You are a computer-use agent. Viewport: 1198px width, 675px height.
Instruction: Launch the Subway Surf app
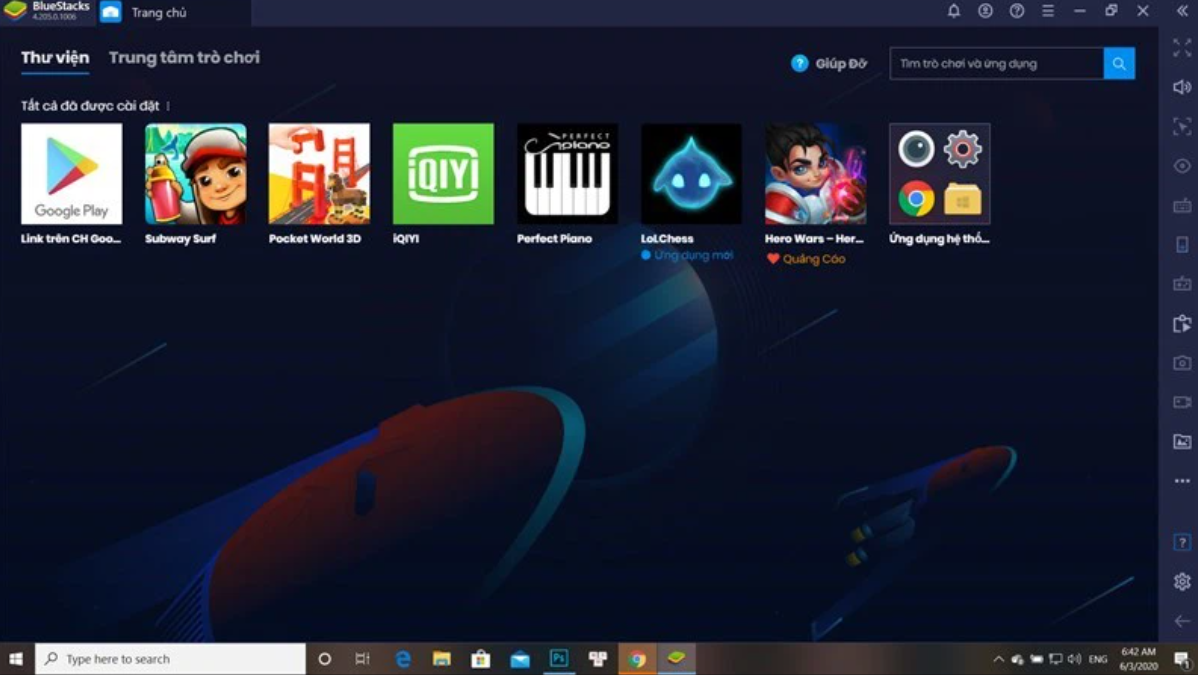coord(195,174)
